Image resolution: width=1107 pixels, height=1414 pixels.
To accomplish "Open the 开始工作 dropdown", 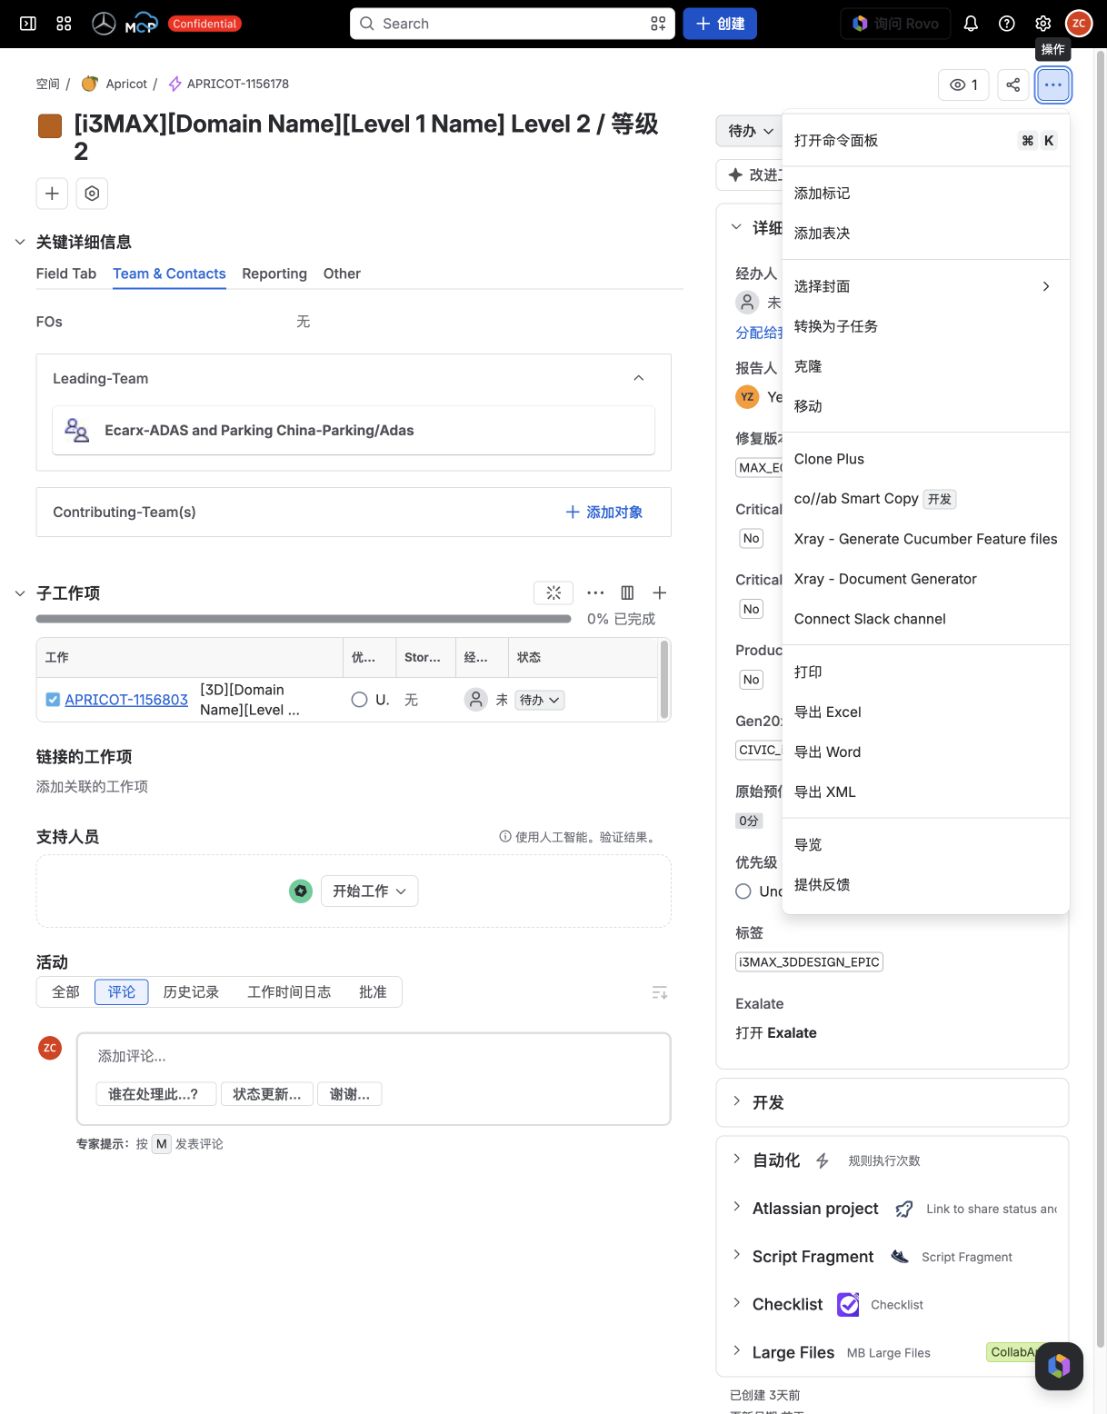I will 369,891.
